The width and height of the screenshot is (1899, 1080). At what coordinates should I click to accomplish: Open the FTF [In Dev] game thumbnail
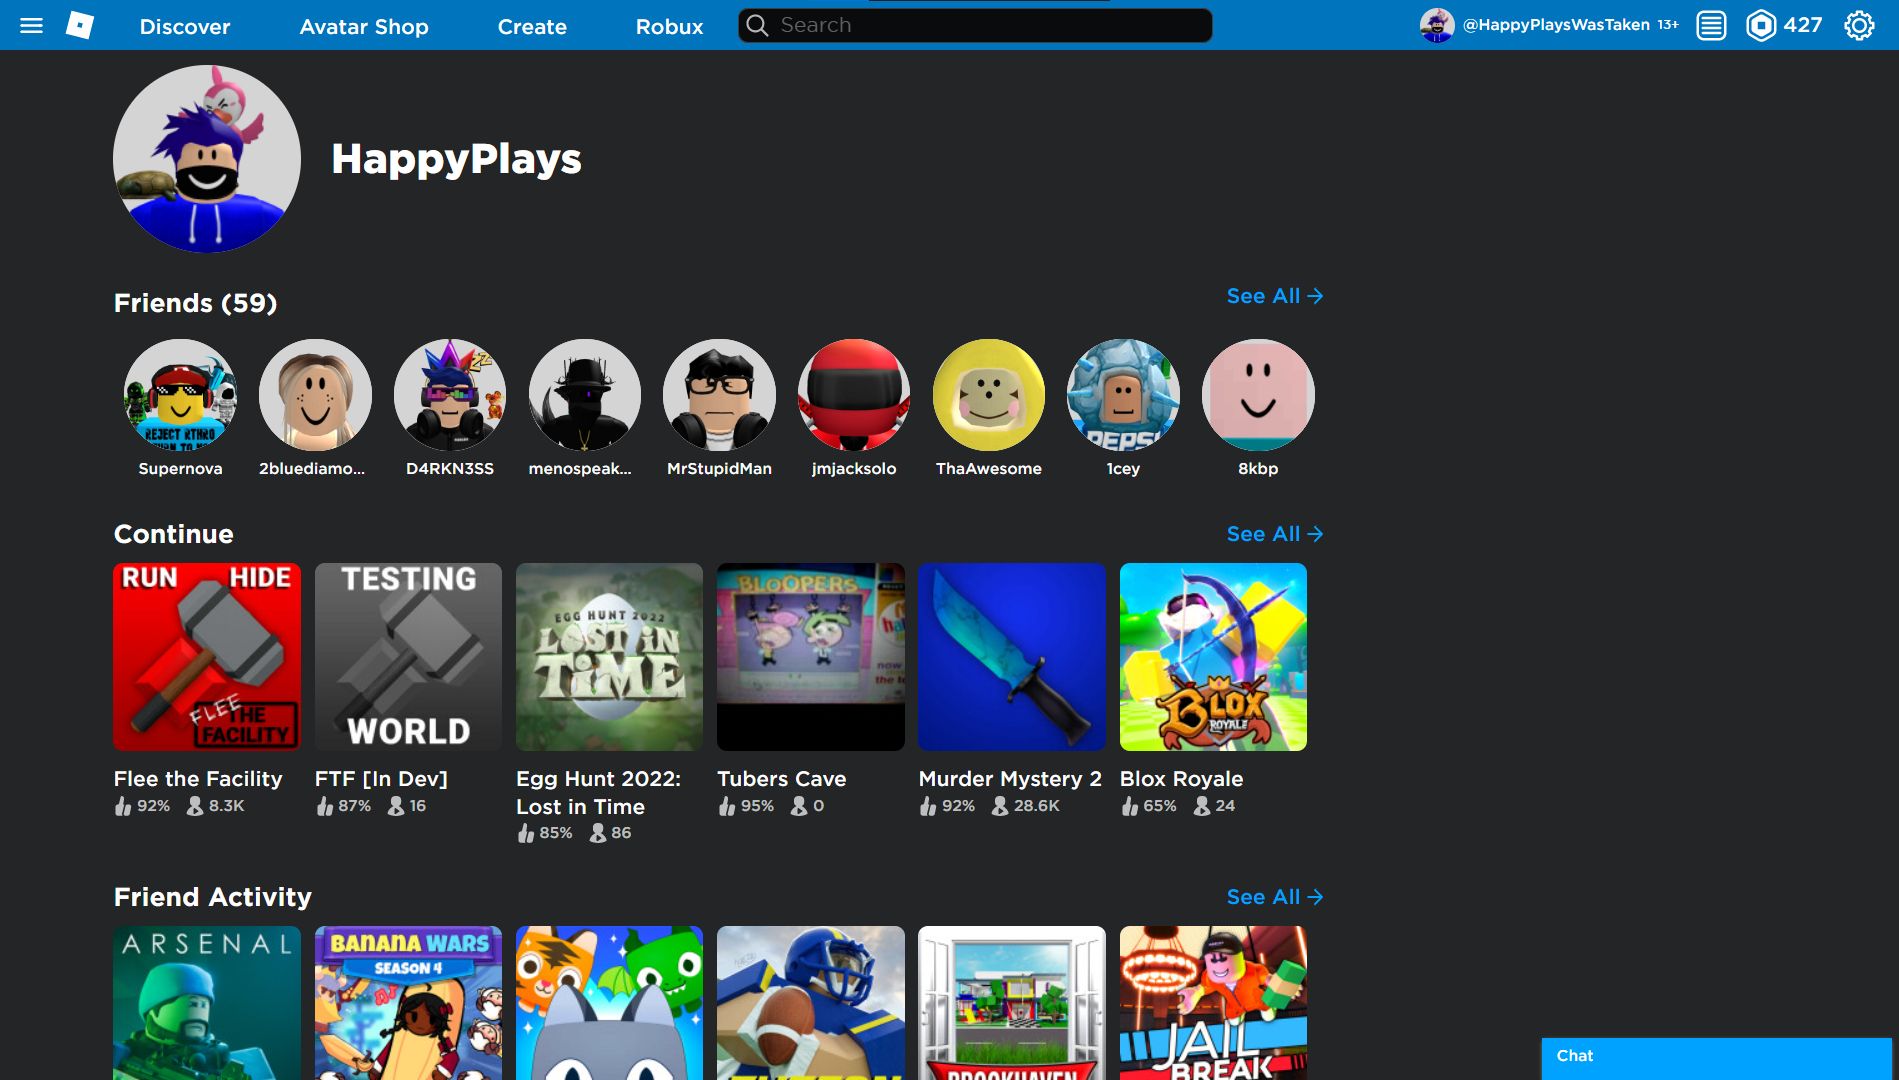pyautogui.click(x=408, y=657)
